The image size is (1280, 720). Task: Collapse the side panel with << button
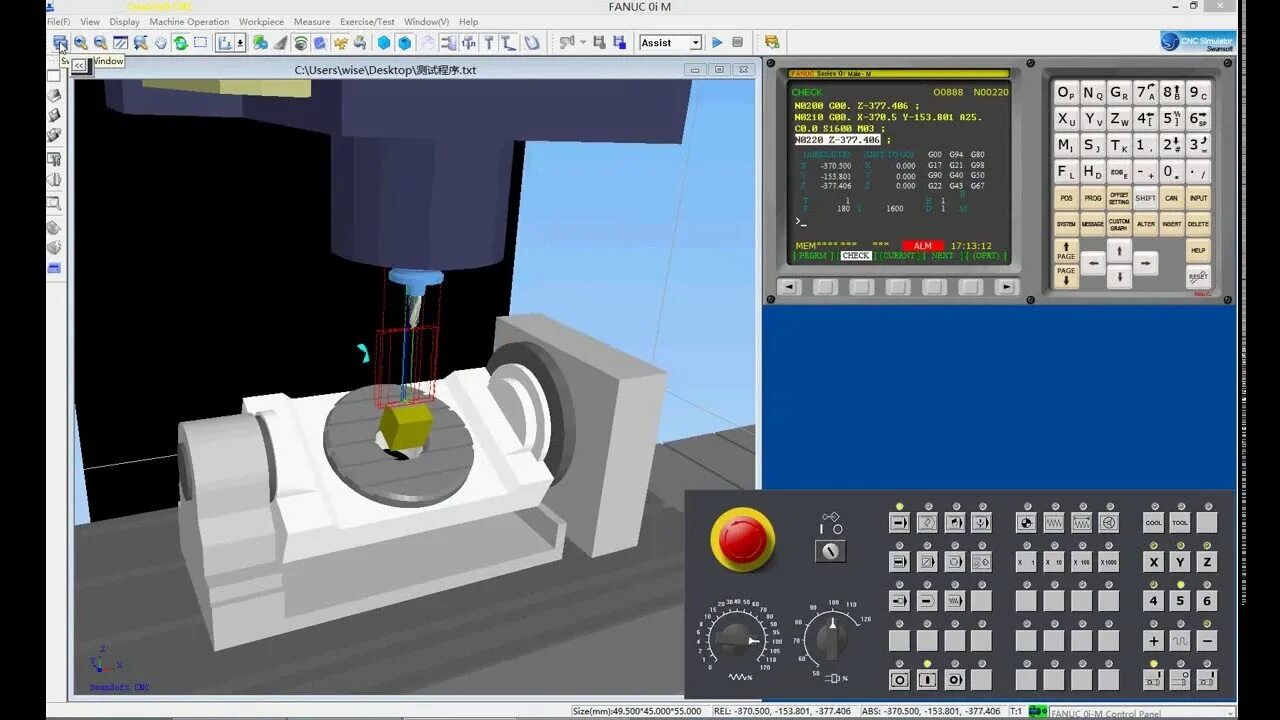80,65
